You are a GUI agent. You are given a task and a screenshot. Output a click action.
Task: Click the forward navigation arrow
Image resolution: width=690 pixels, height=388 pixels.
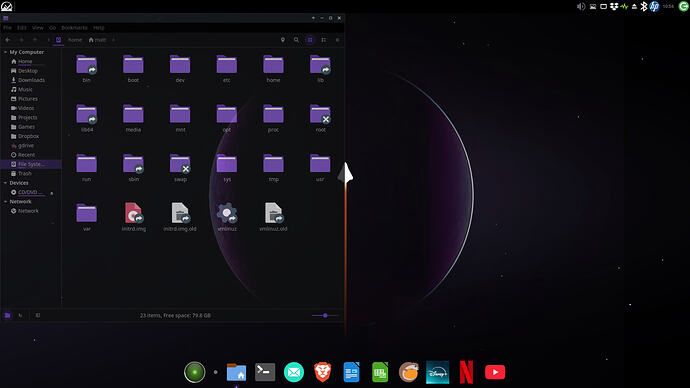22,40
